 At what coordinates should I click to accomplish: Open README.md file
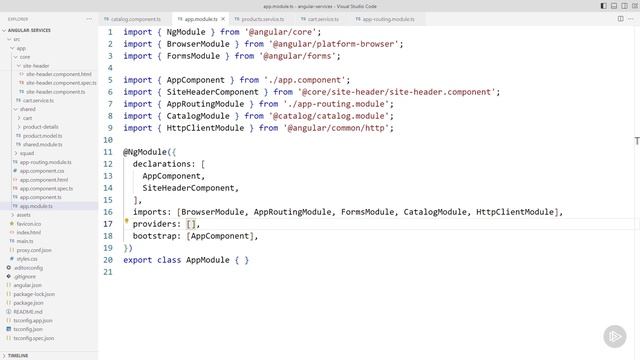pyautogui.click(x=28, y=312)
